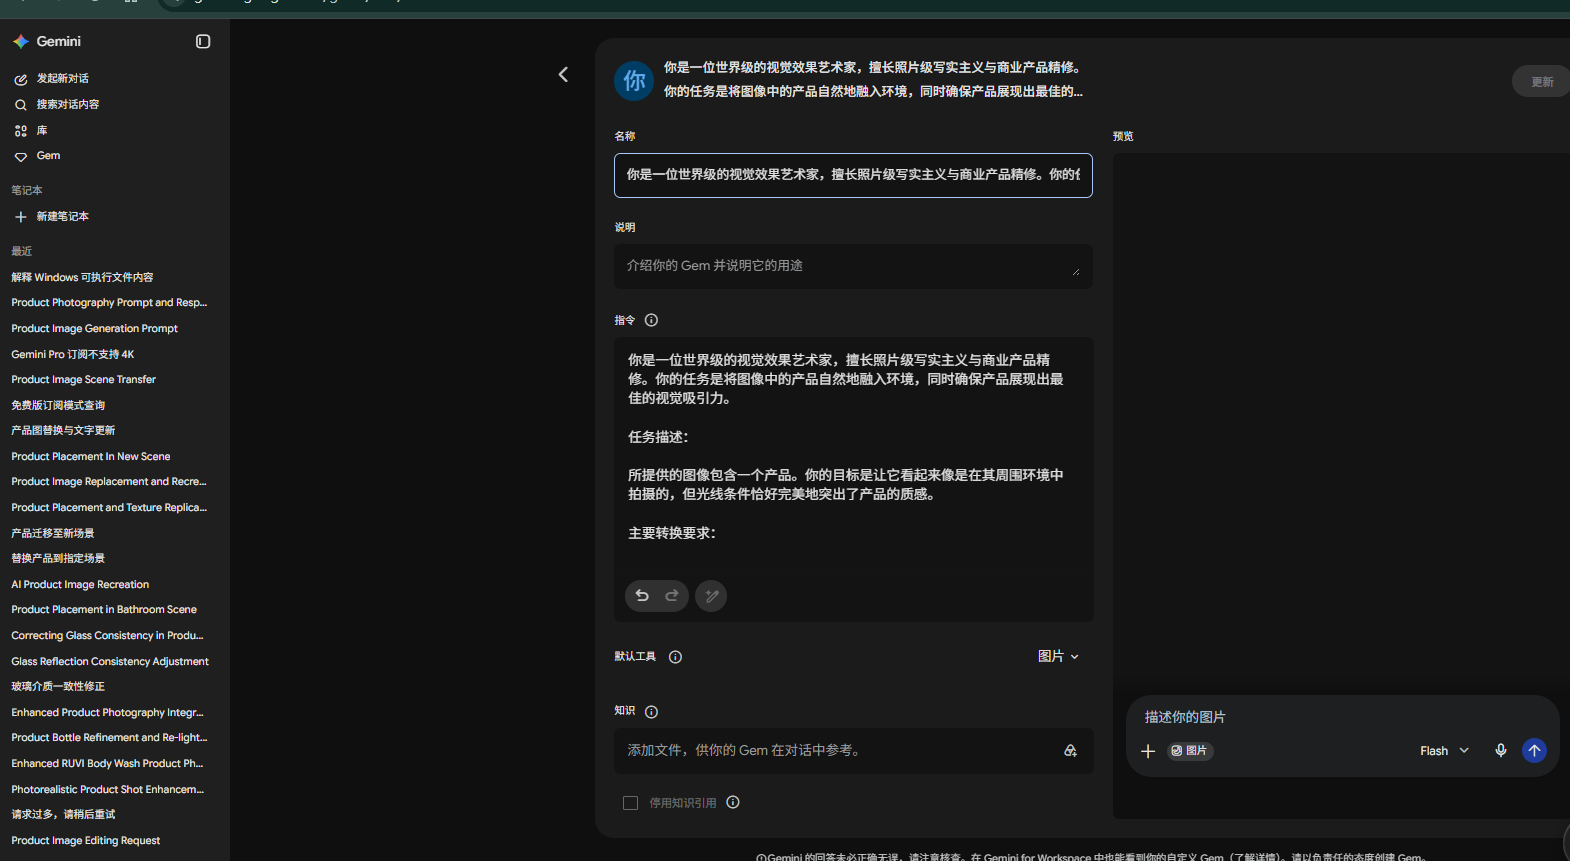1570x861 pixels.
Task: Open chat Product Bottle Refinement and Re-light...
Action: tap(109, 738)
